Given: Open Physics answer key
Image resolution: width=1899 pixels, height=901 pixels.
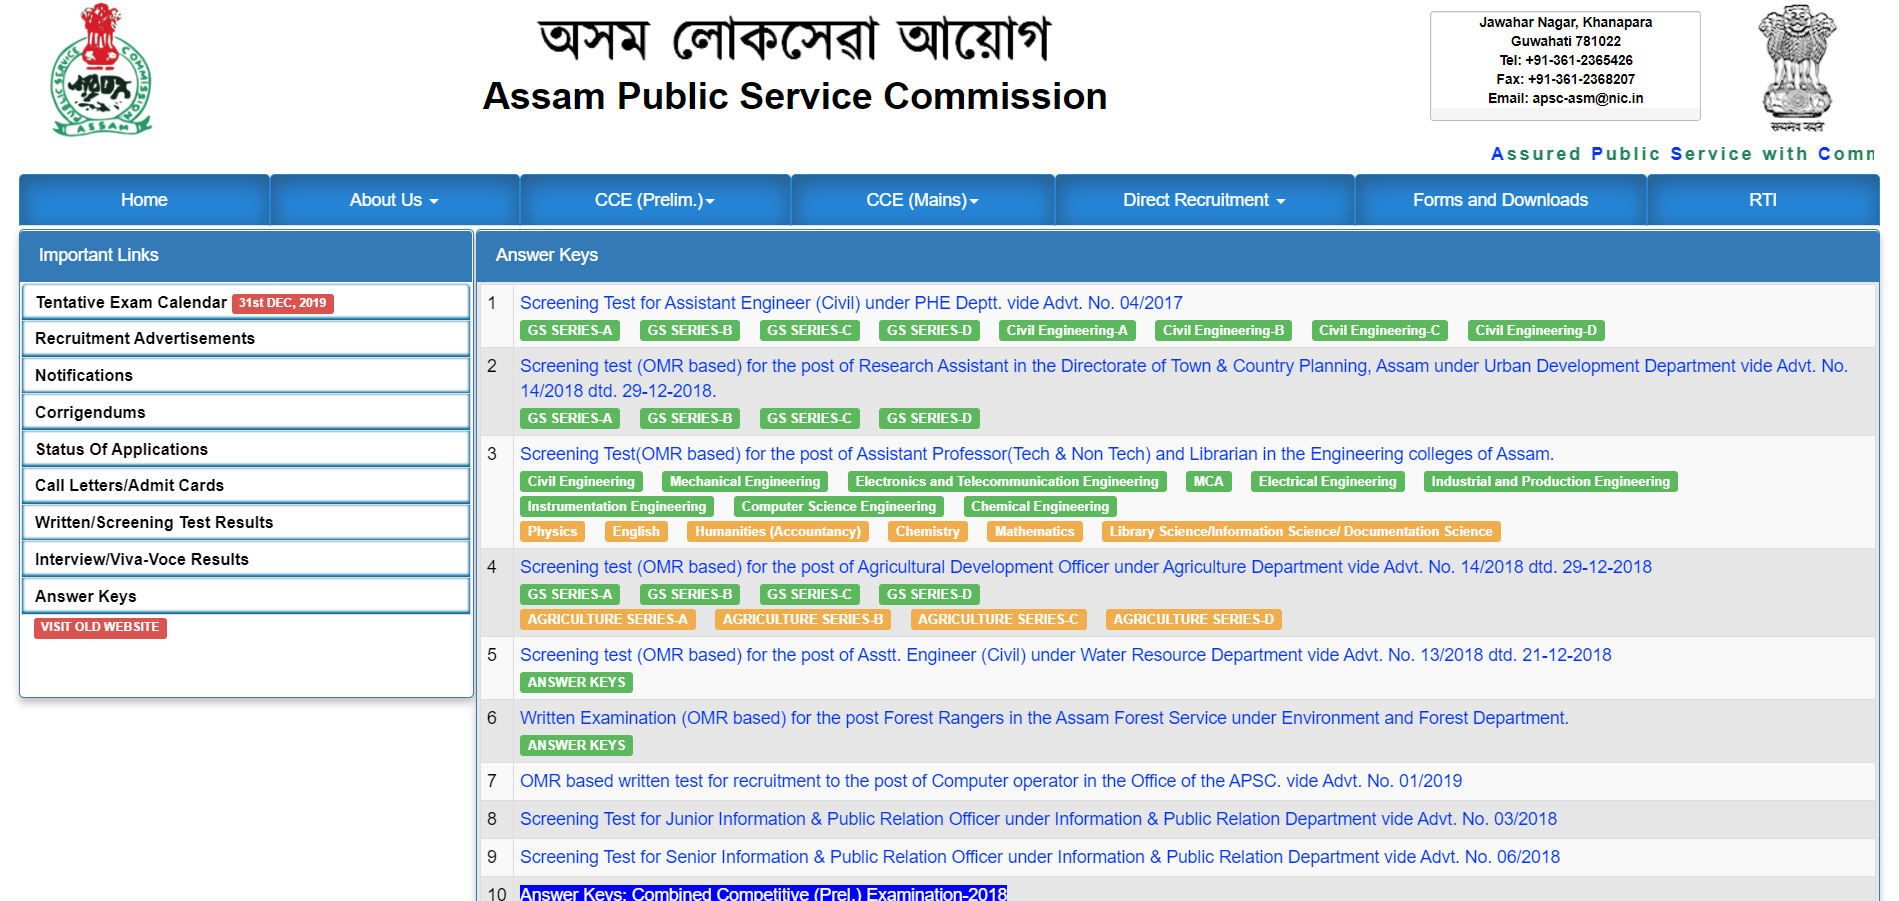Looking at the screenshot, I should pyautogui.click(x=552, y=531).
